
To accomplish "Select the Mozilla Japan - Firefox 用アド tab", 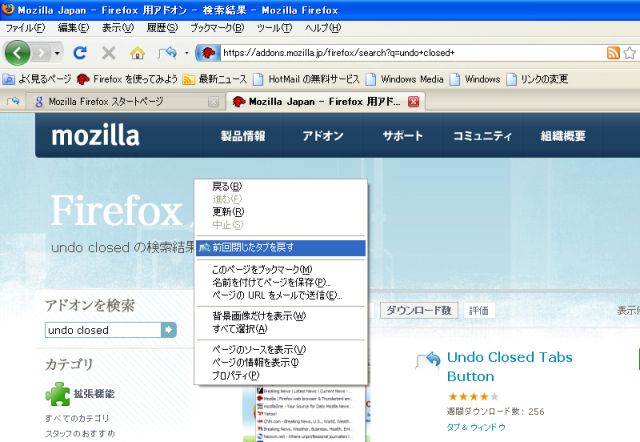I will tap(318, 102).
